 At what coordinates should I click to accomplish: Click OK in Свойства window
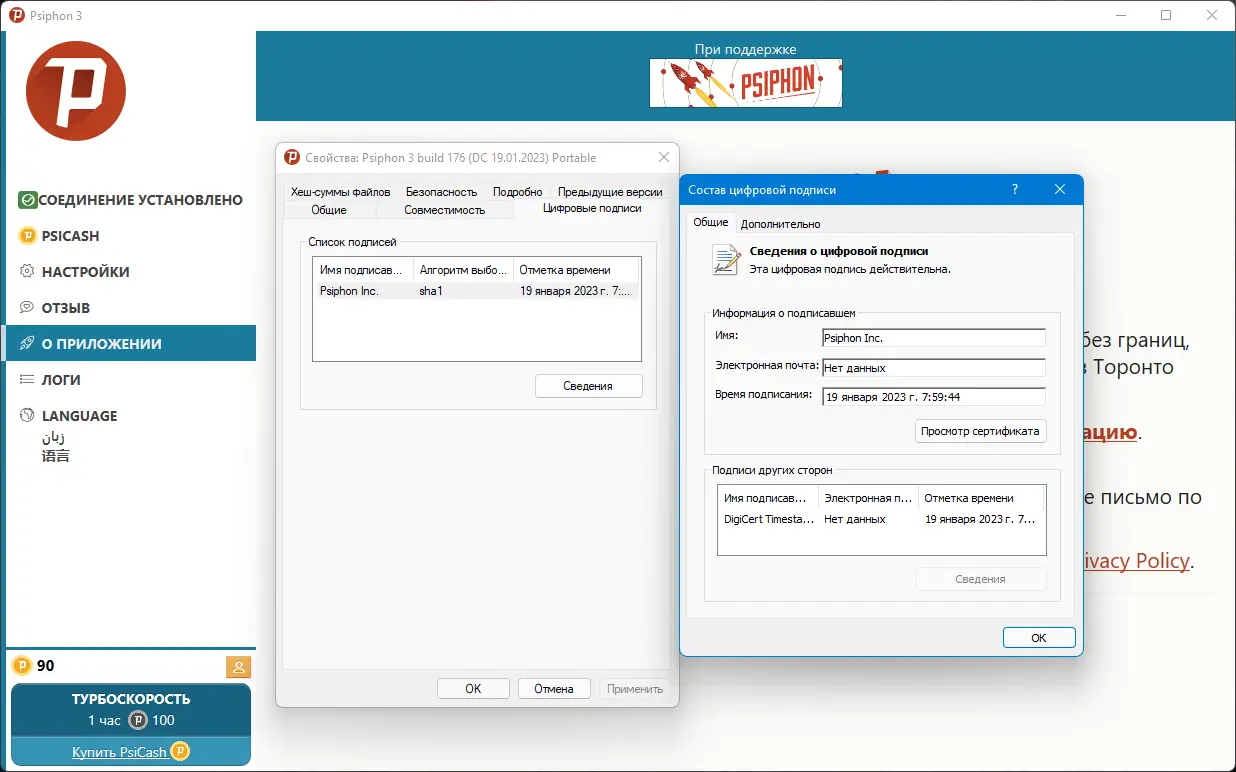coord(473,688)
